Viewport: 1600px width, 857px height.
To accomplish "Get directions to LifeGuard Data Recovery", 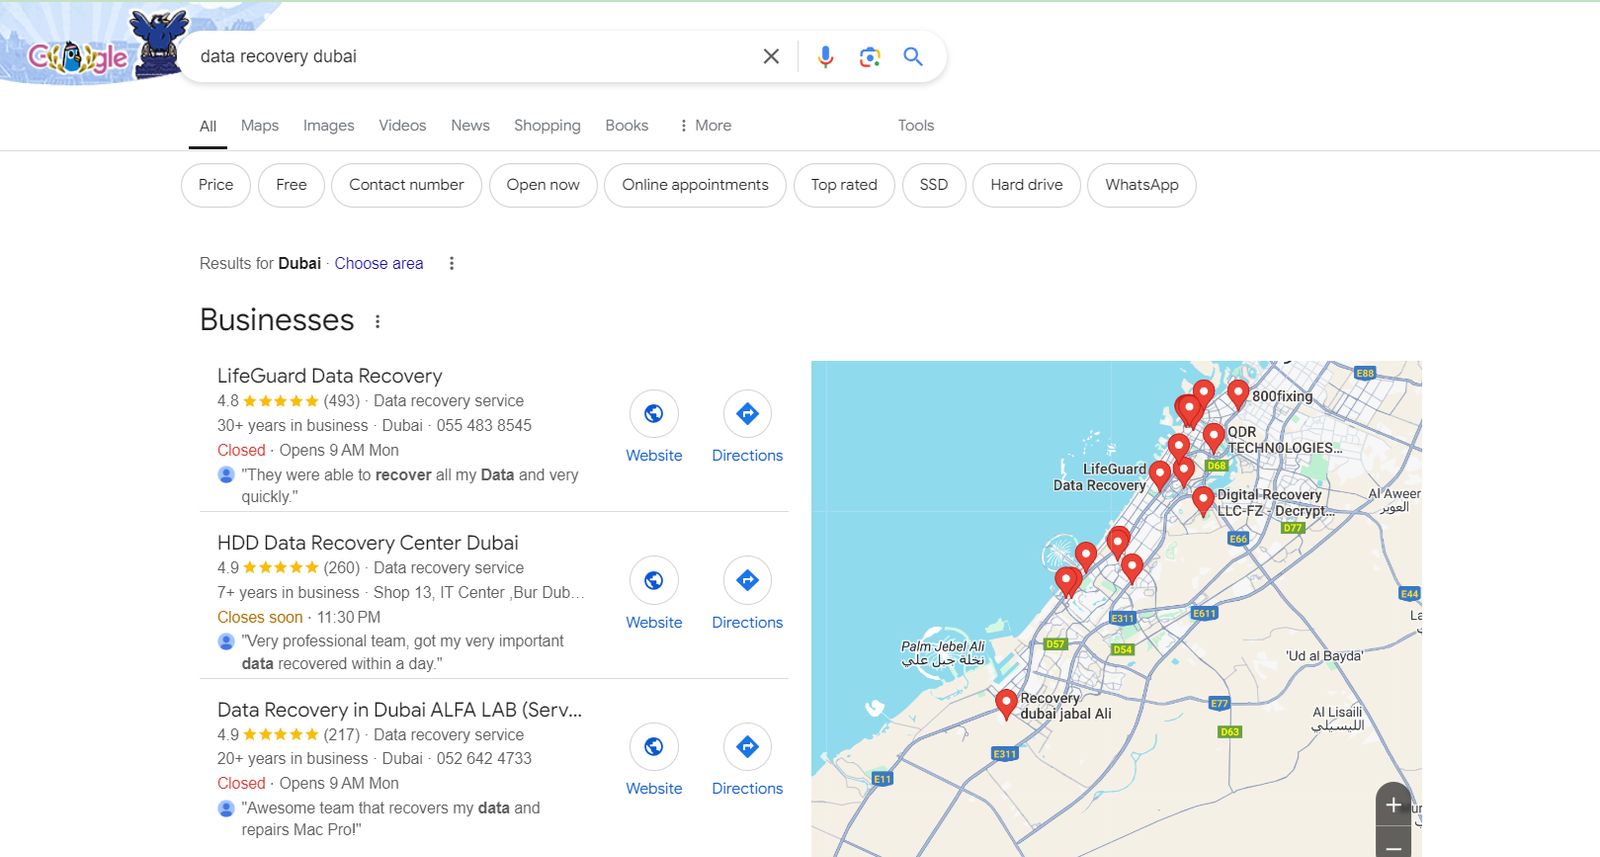I will [x=747, y=414].
